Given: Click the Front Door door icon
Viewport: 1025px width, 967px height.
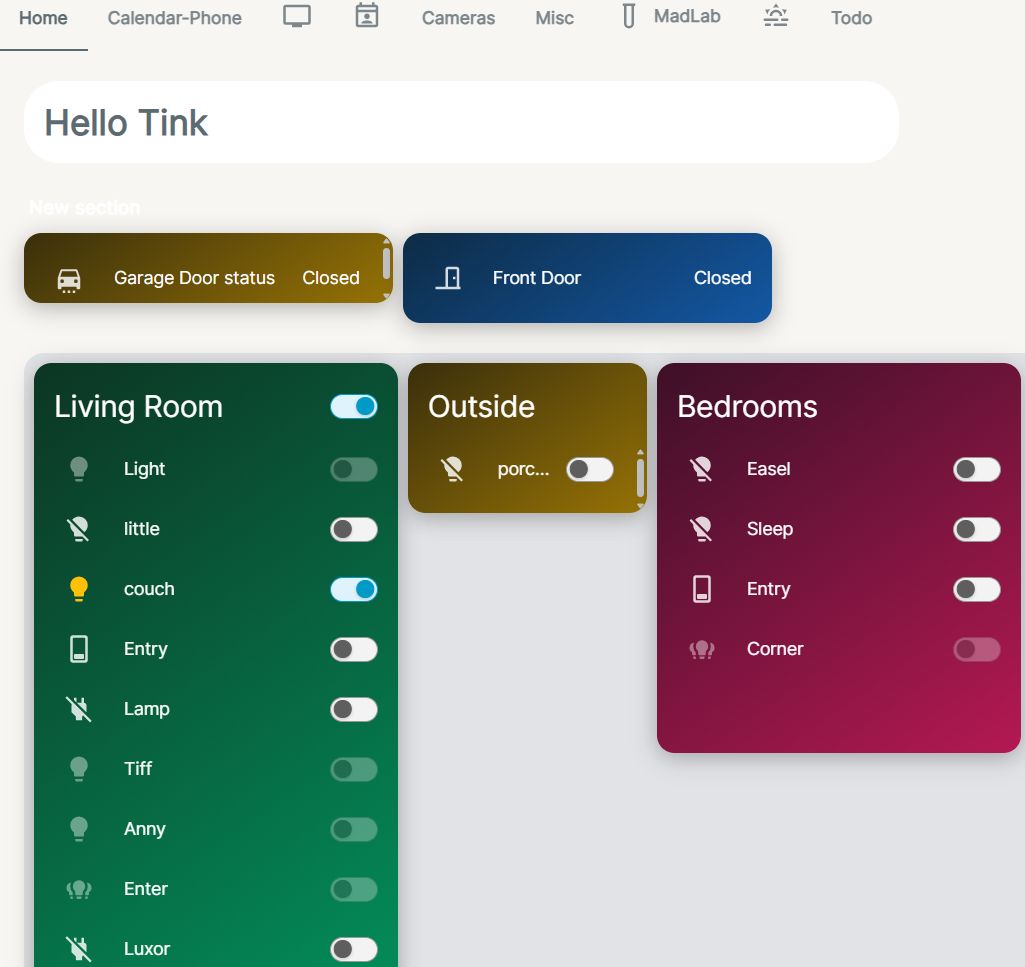Looking at the screenshot, I should 448,278.
